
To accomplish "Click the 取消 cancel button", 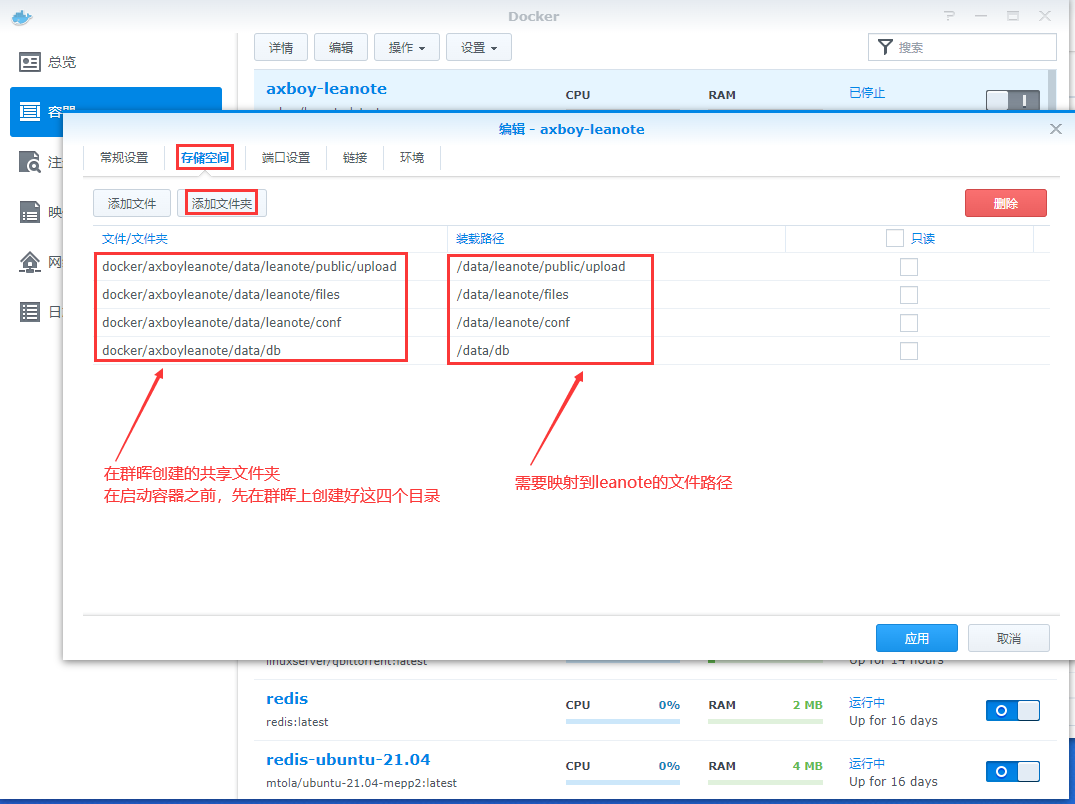I will coord(1008,638).
